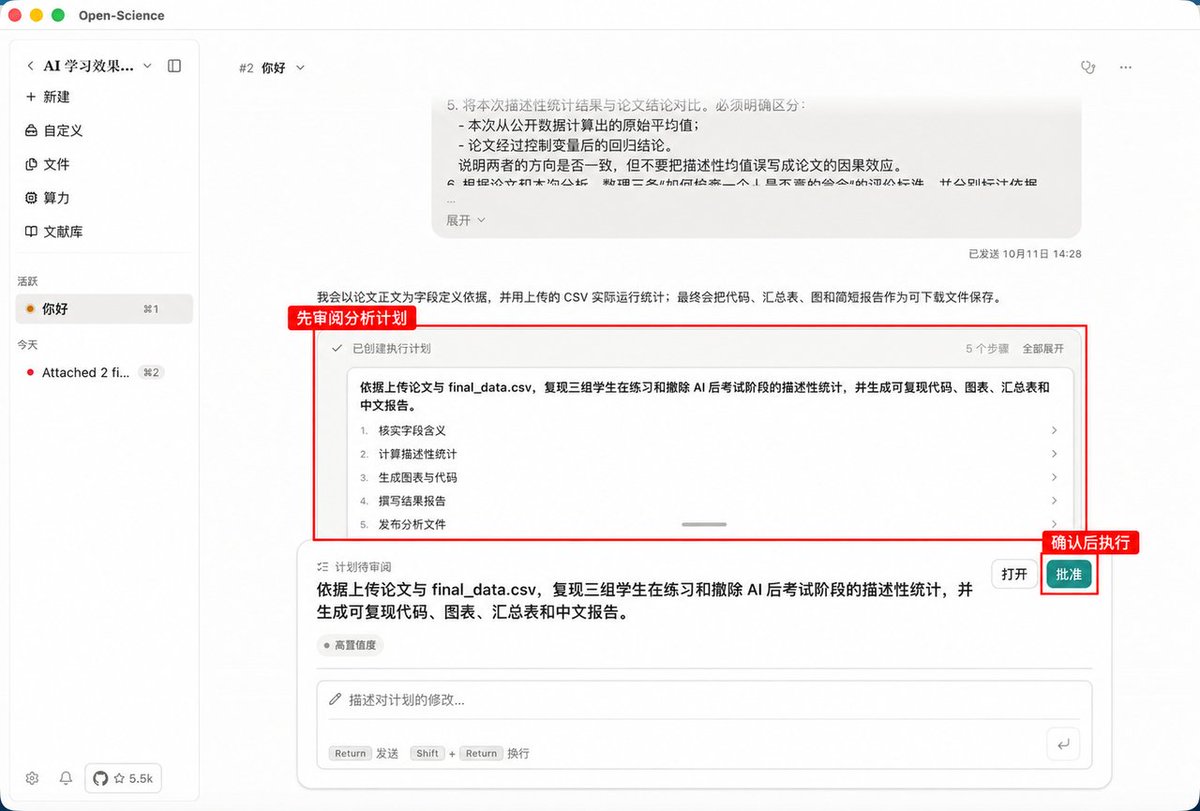1200x811 pixels.
Task: Expand all plan steps with 全部展开
Action: coord(1043,349)
